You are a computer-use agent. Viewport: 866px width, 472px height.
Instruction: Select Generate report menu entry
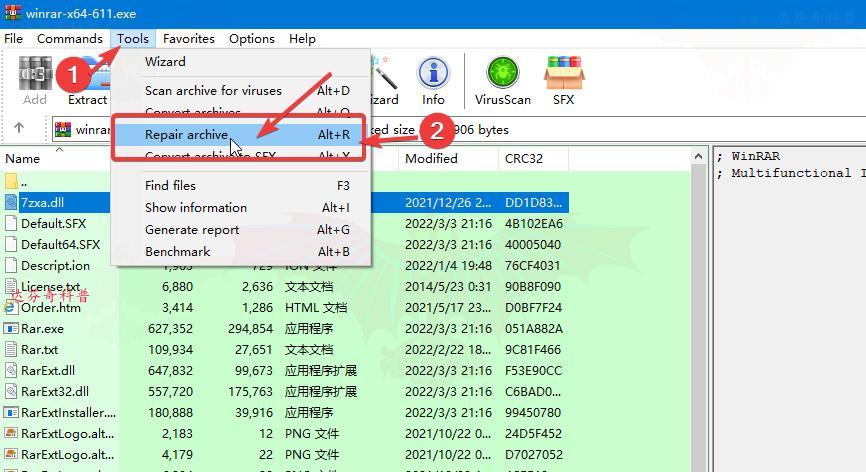tap(241, 230)
